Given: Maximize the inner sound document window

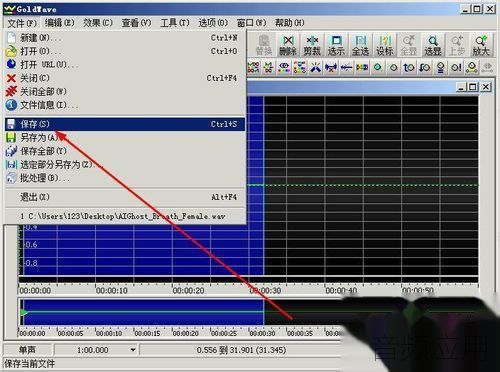Looking at the screenshot, I should pyautogui.click(x=473, y=87).
